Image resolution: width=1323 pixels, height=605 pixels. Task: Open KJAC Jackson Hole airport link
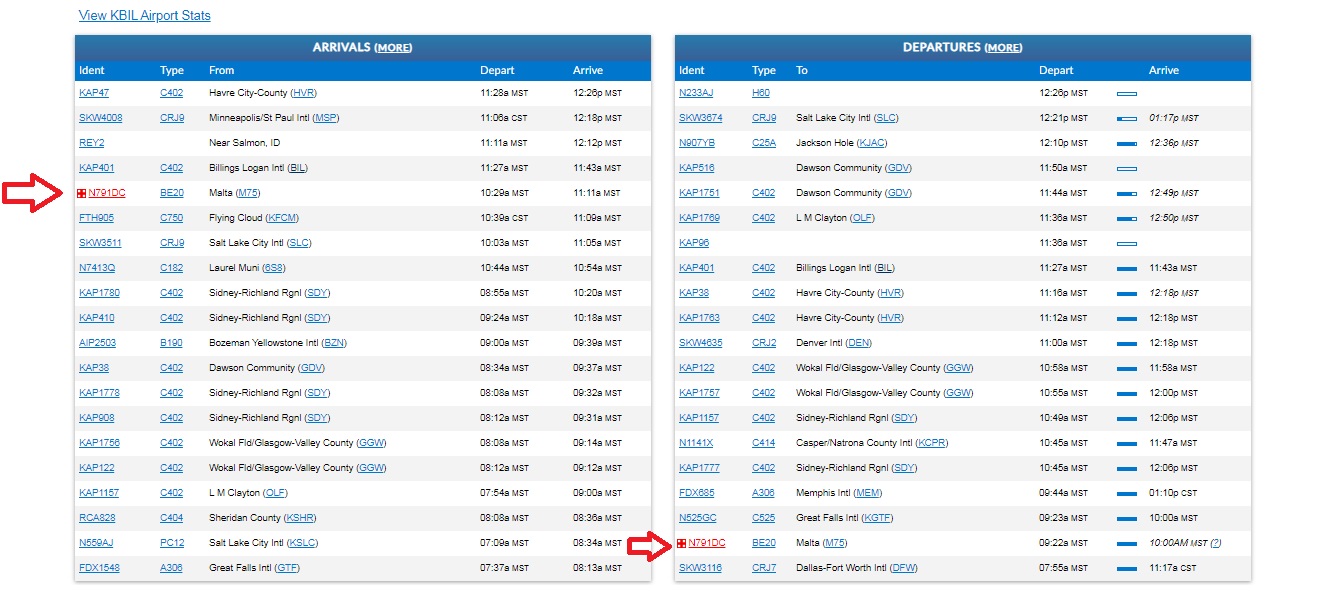(870, 143)
